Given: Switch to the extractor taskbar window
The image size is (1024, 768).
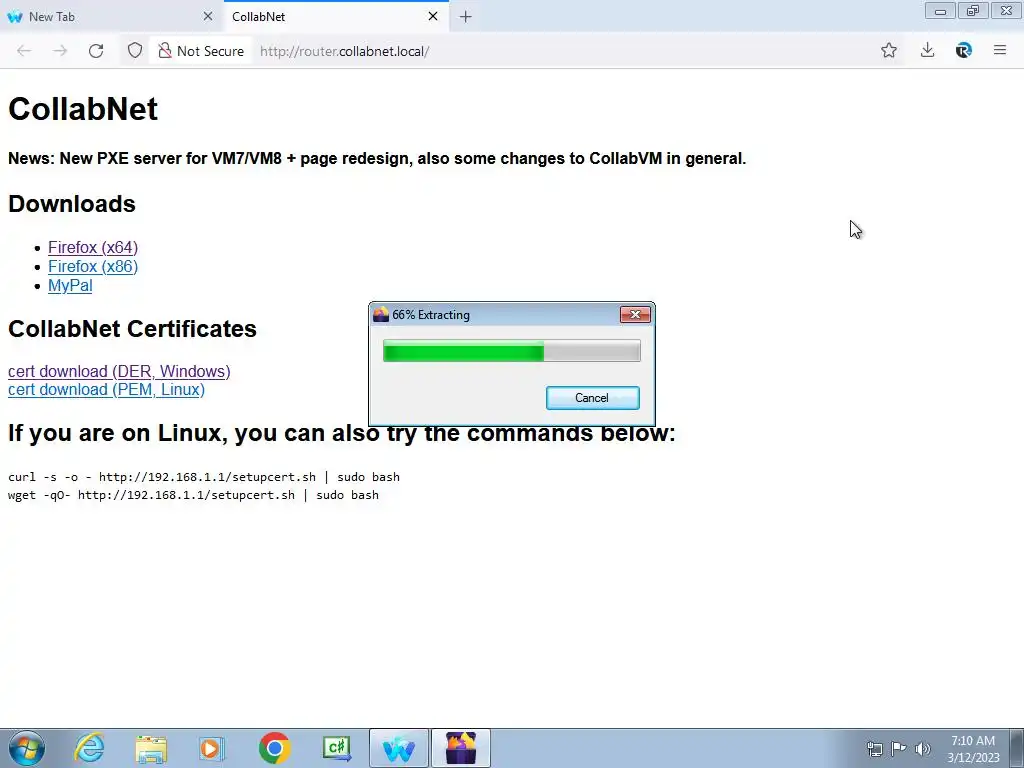Looking at the screenshot, I should [460, 748].
